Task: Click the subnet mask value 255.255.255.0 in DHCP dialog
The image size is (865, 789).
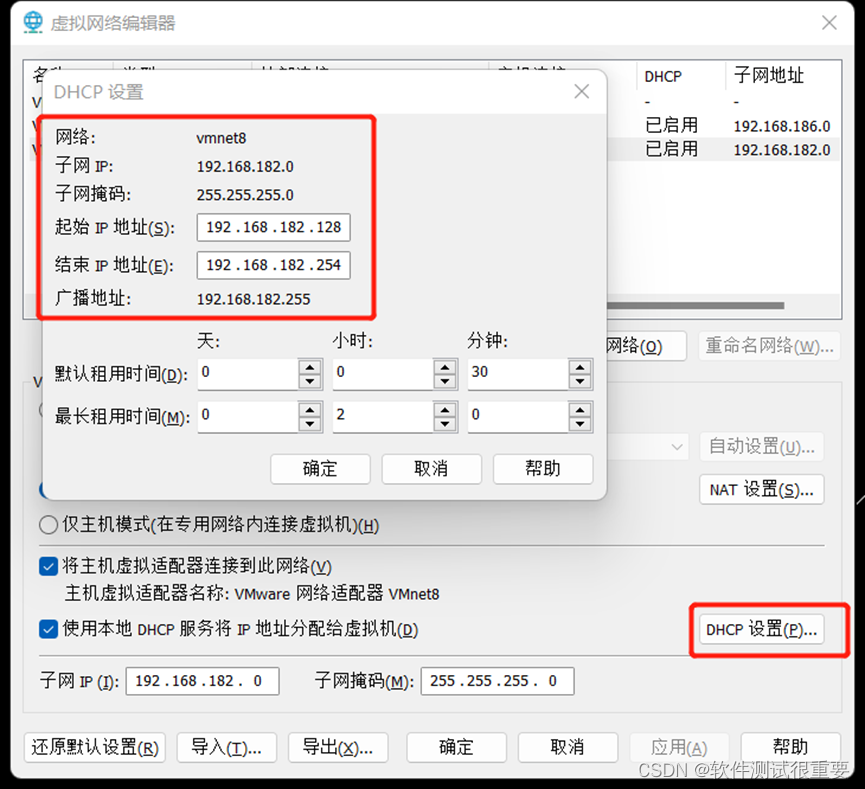Action: 245,195
